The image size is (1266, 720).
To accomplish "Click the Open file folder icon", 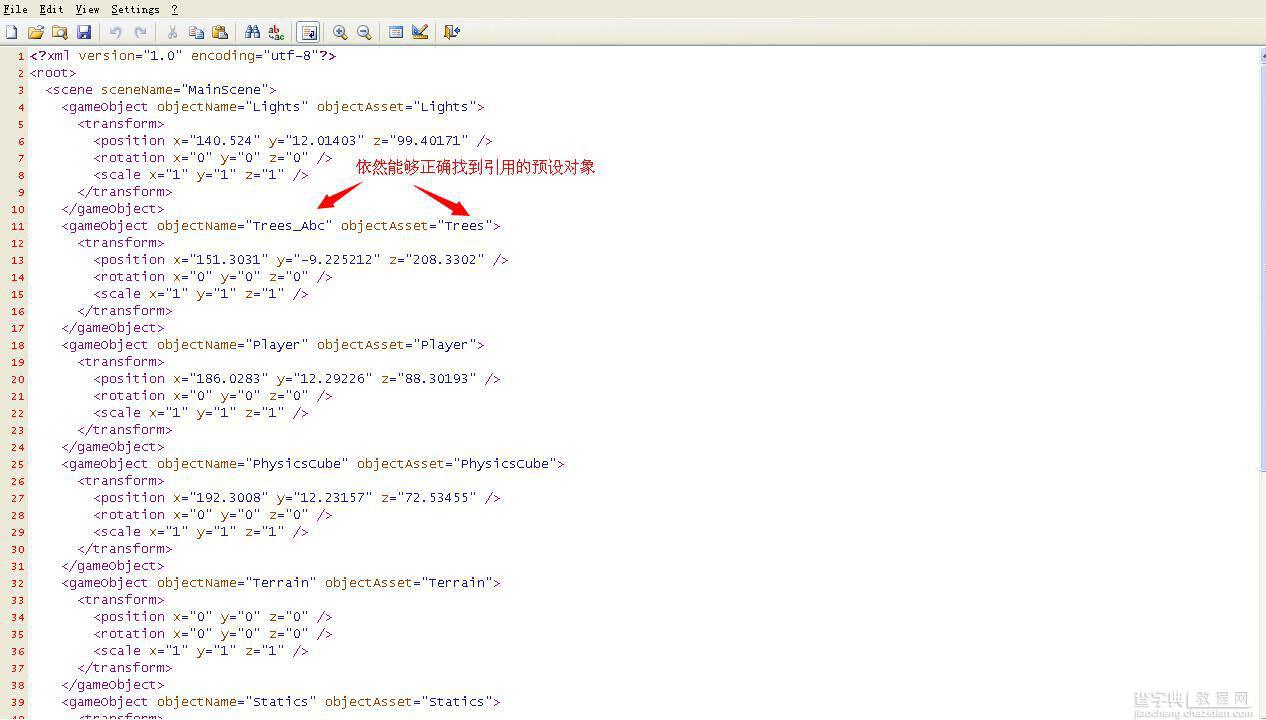I will pos(36,32).
